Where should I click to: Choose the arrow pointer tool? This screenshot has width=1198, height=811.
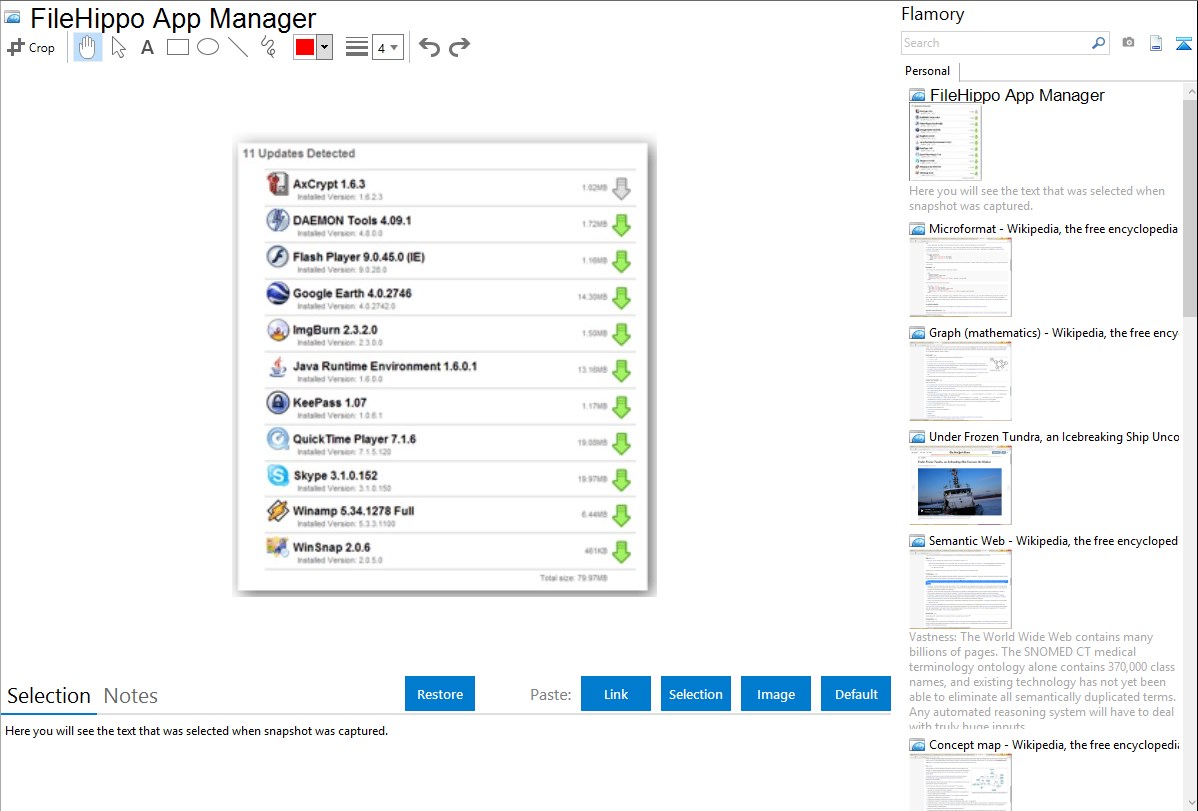coord(118,47)
